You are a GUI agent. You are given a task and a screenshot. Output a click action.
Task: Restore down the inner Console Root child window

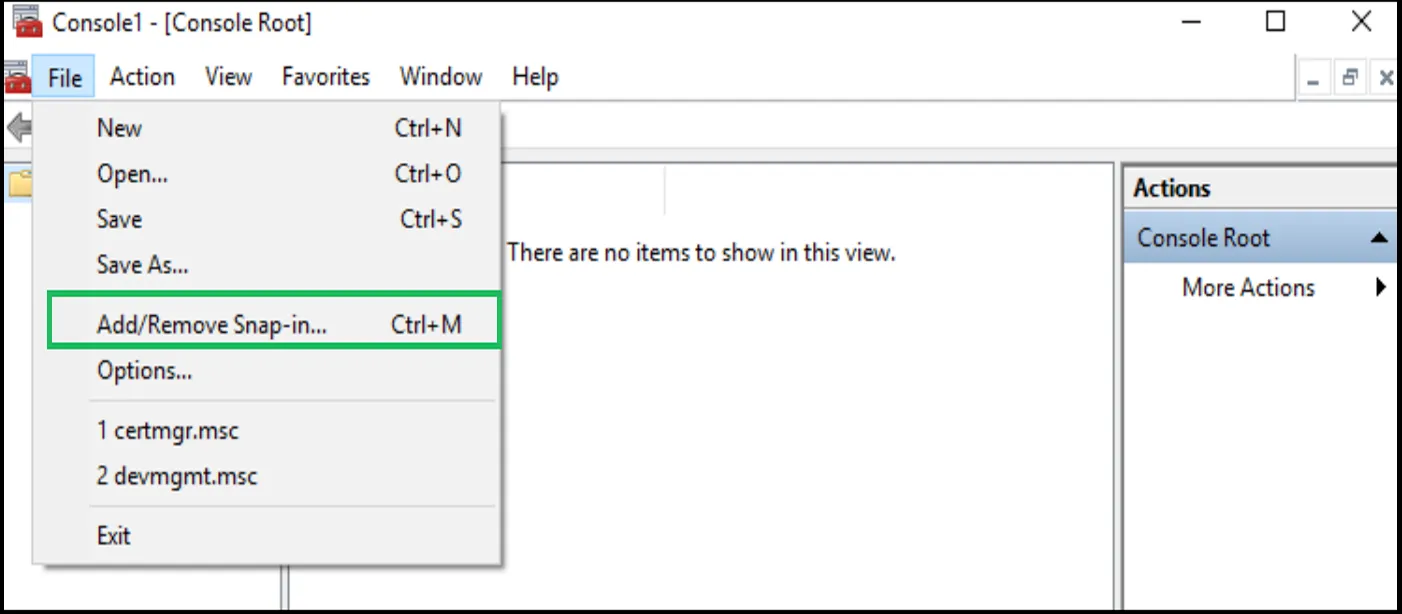(x=1350, y=78)
